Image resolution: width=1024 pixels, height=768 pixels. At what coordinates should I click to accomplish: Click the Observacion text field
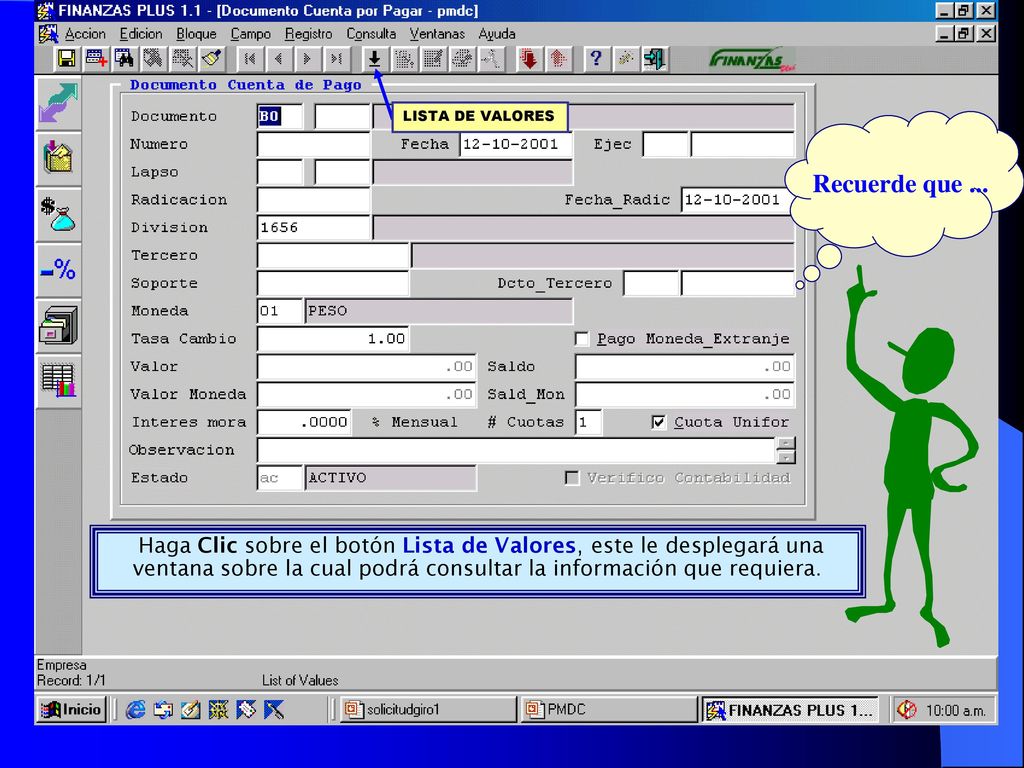point(516,450)
